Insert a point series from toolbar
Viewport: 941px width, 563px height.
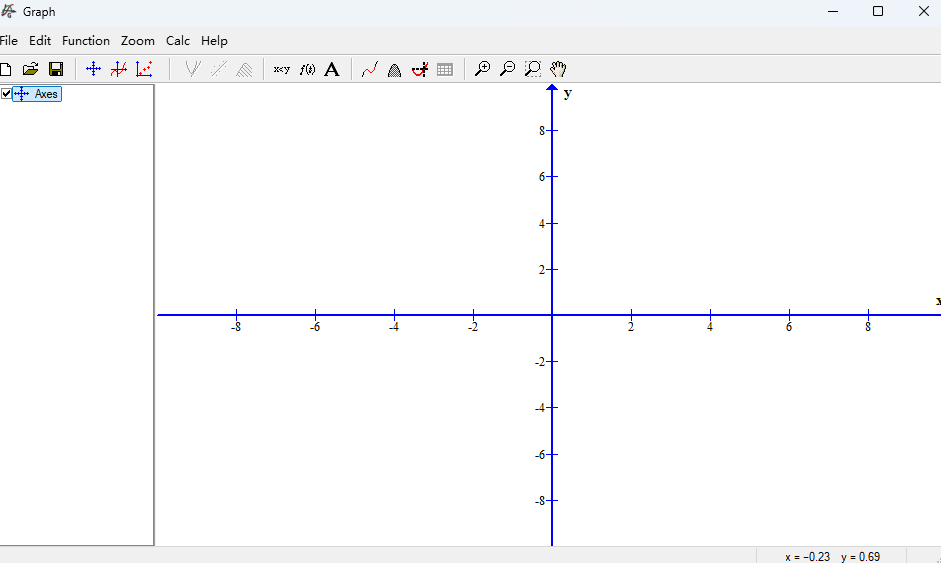pyautogui.click(x=144, y=69)
